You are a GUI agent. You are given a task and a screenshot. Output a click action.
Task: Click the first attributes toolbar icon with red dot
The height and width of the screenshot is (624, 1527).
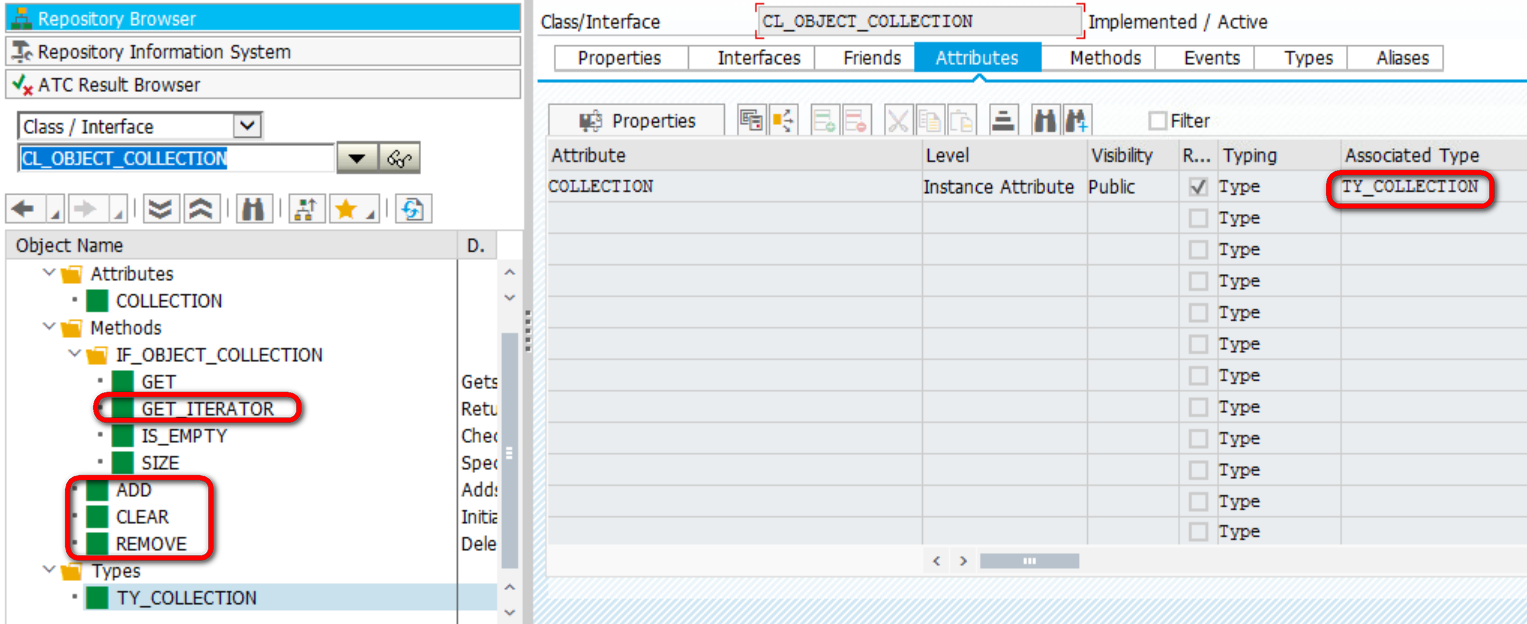pyautogui.click(x=752, y=121)
